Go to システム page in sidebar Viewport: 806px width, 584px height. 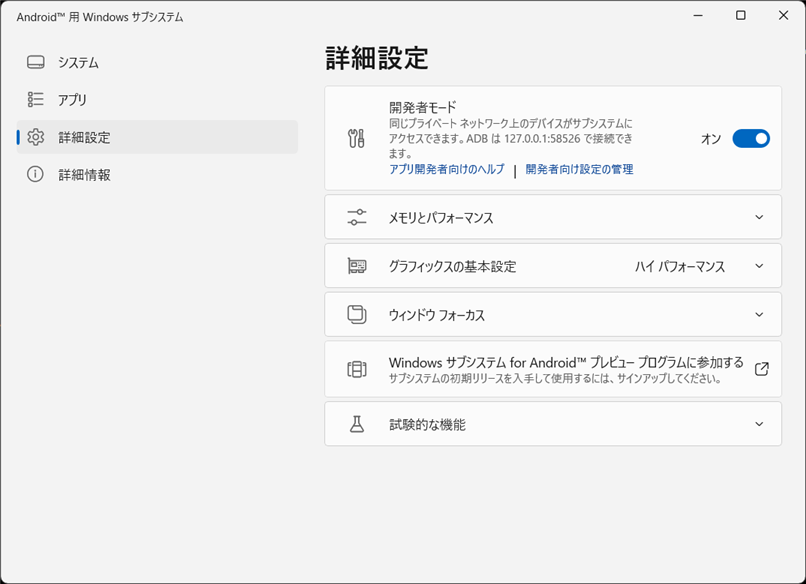click(x=157, y=62)
